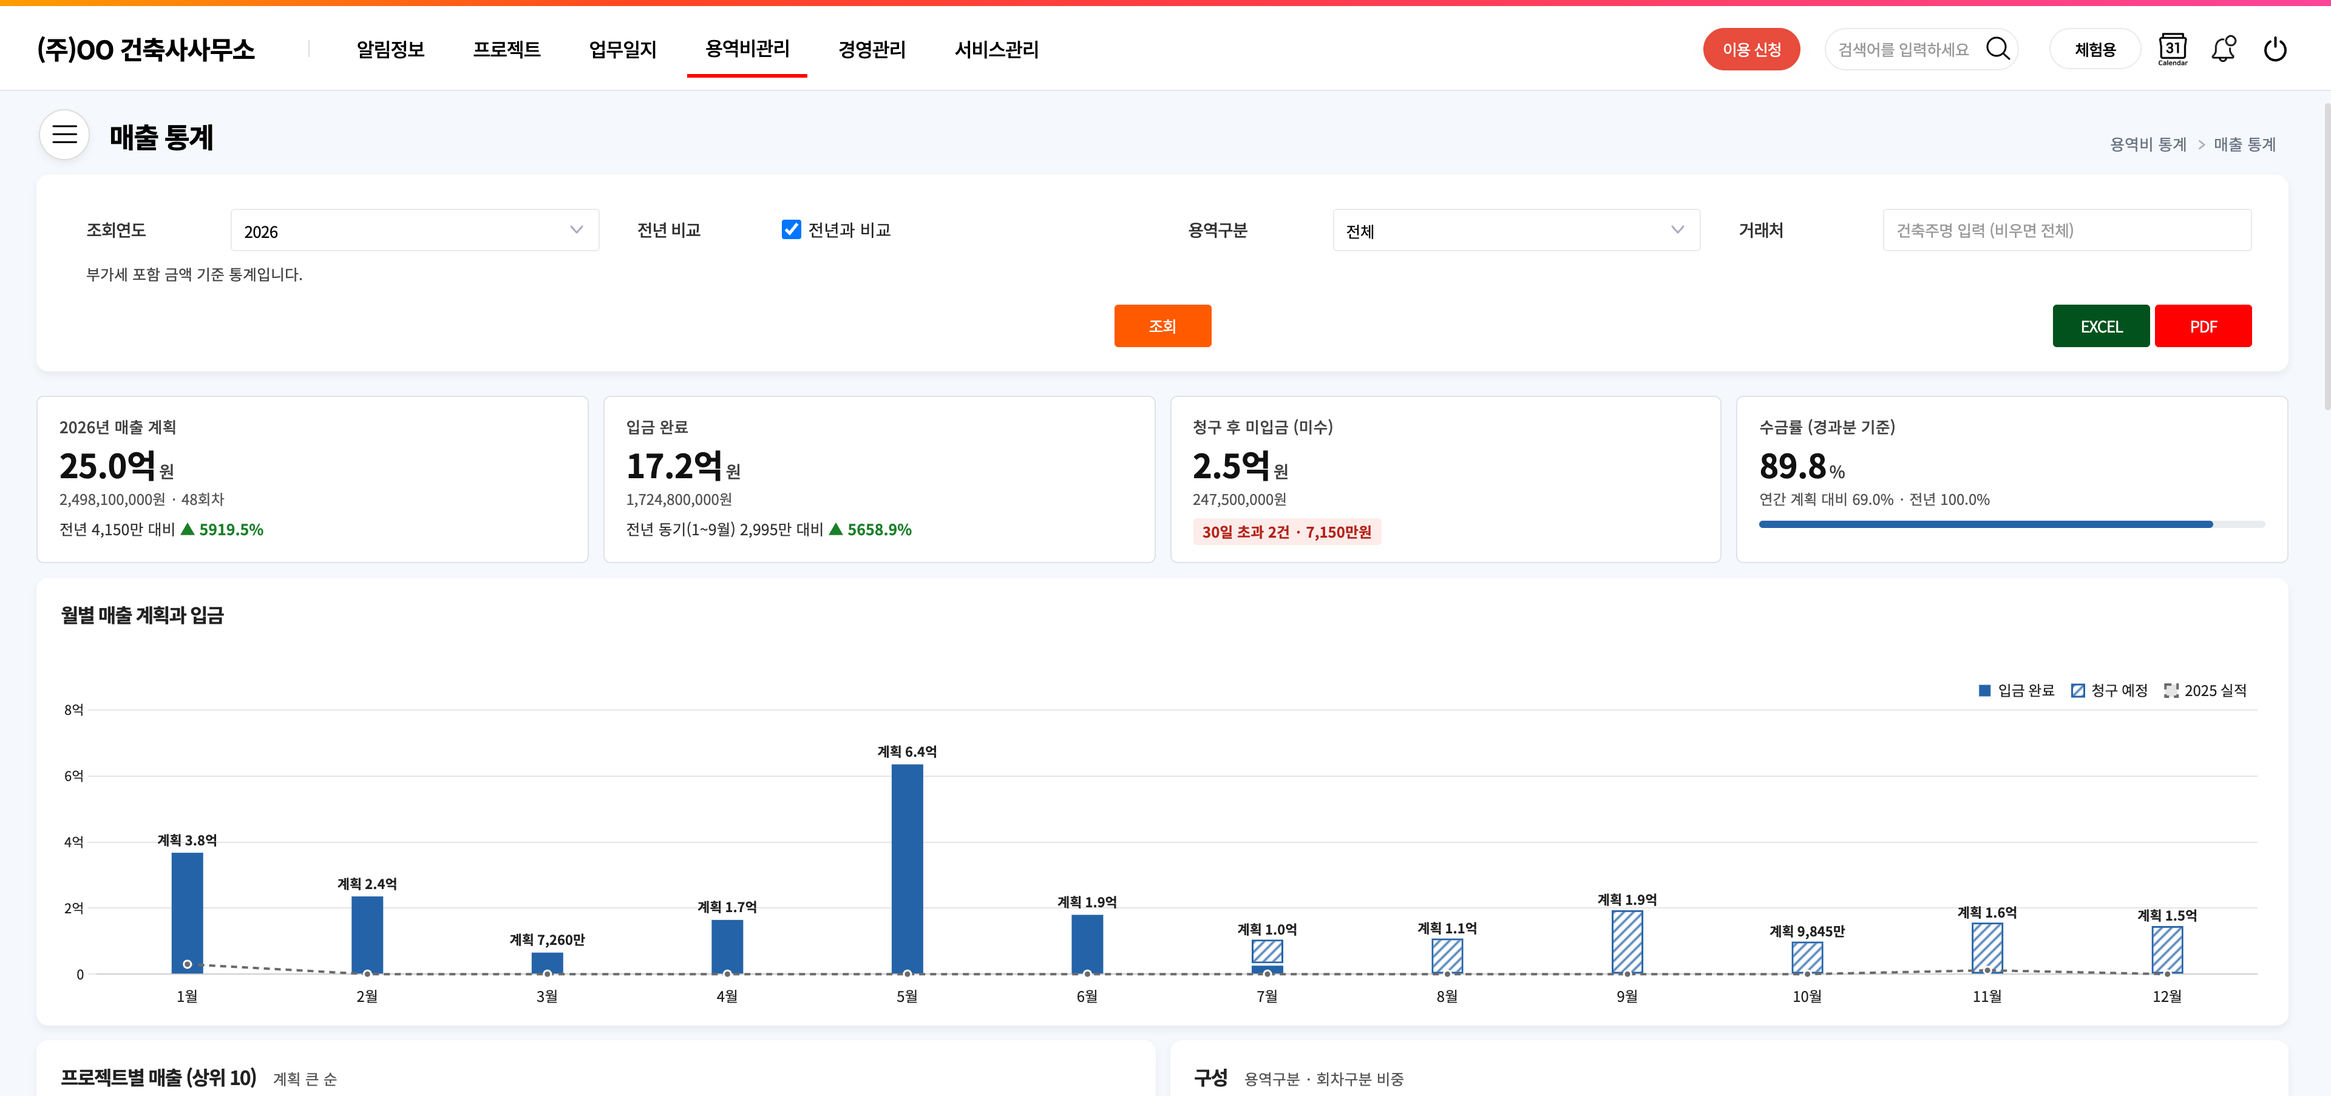Export statistics with EXCEL button
Image resolution: width=2331 pixels, height=1096 pixels.
(x=2101, y=326)
